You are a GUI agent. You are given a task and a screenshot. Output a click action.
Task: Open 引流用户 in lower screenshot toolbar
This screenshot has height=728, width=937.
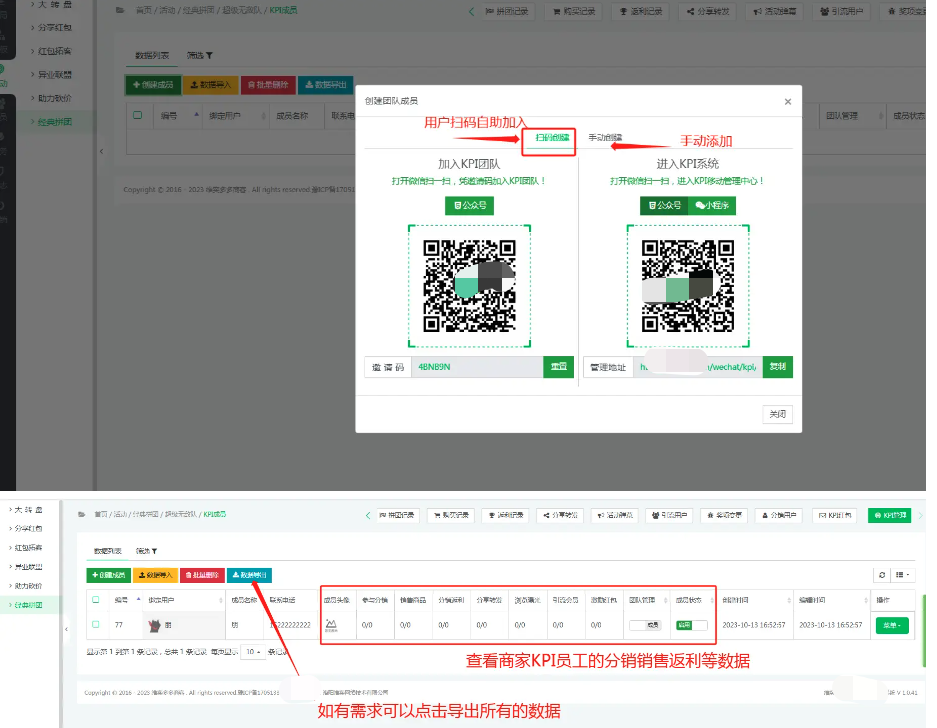669,515
